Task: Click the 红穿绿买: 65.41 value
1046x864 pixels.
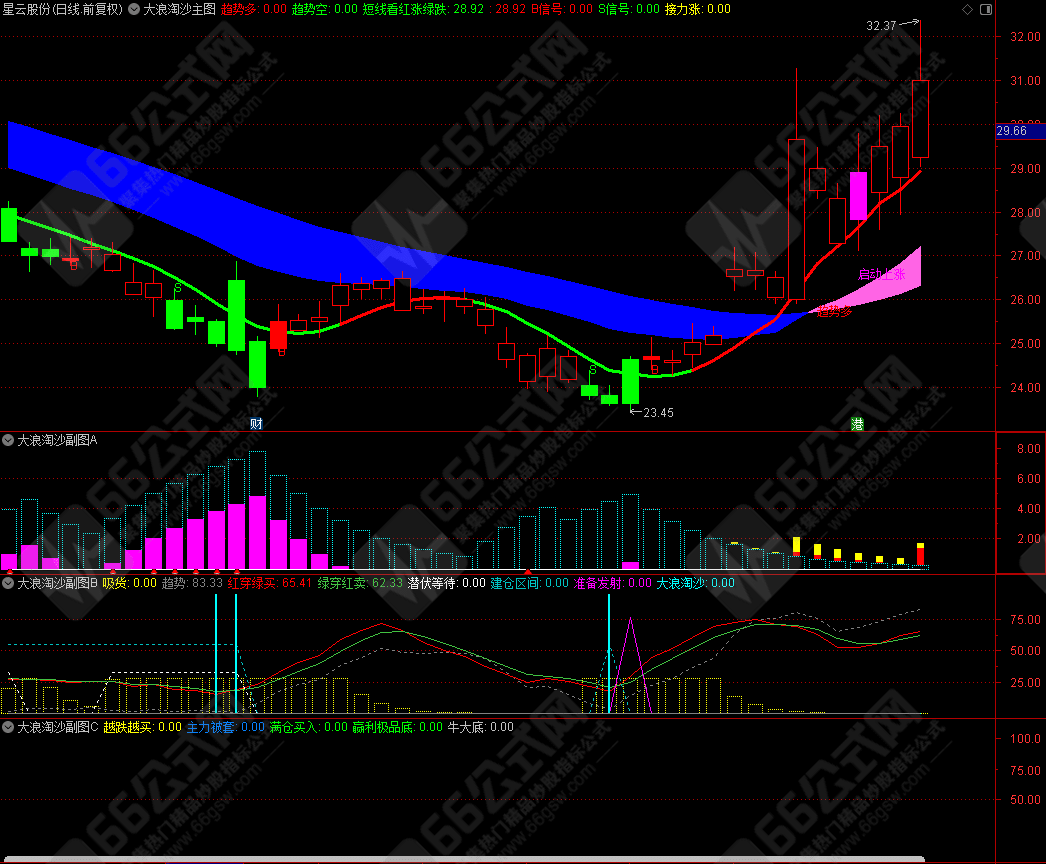Action: (x=270, y=583)
